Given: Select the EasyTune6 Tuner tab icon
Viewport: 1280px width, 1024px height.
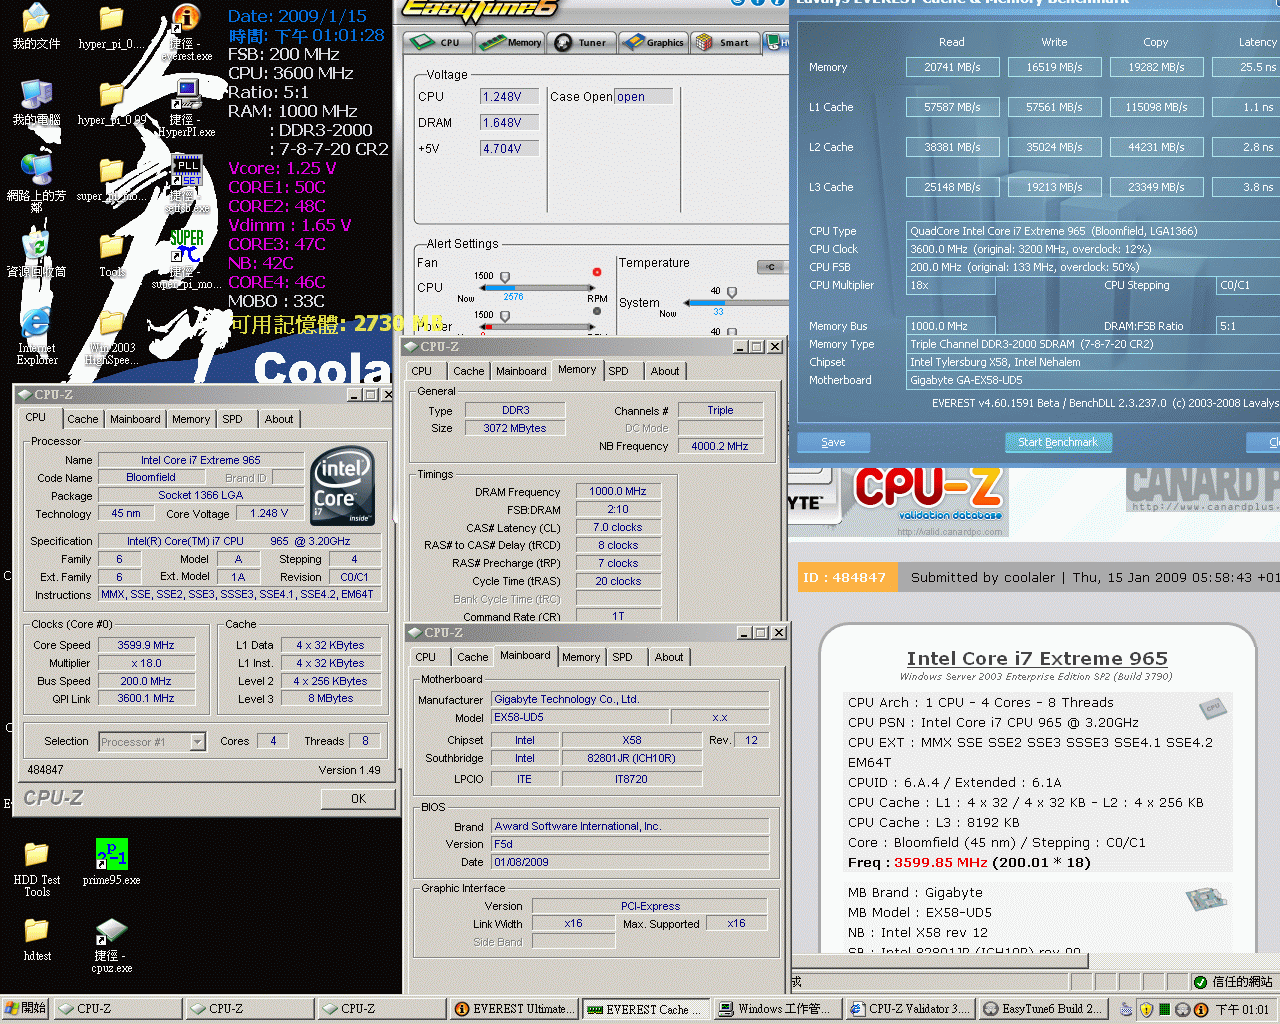Looking at the screenshot, I should (x=581, y=42).
